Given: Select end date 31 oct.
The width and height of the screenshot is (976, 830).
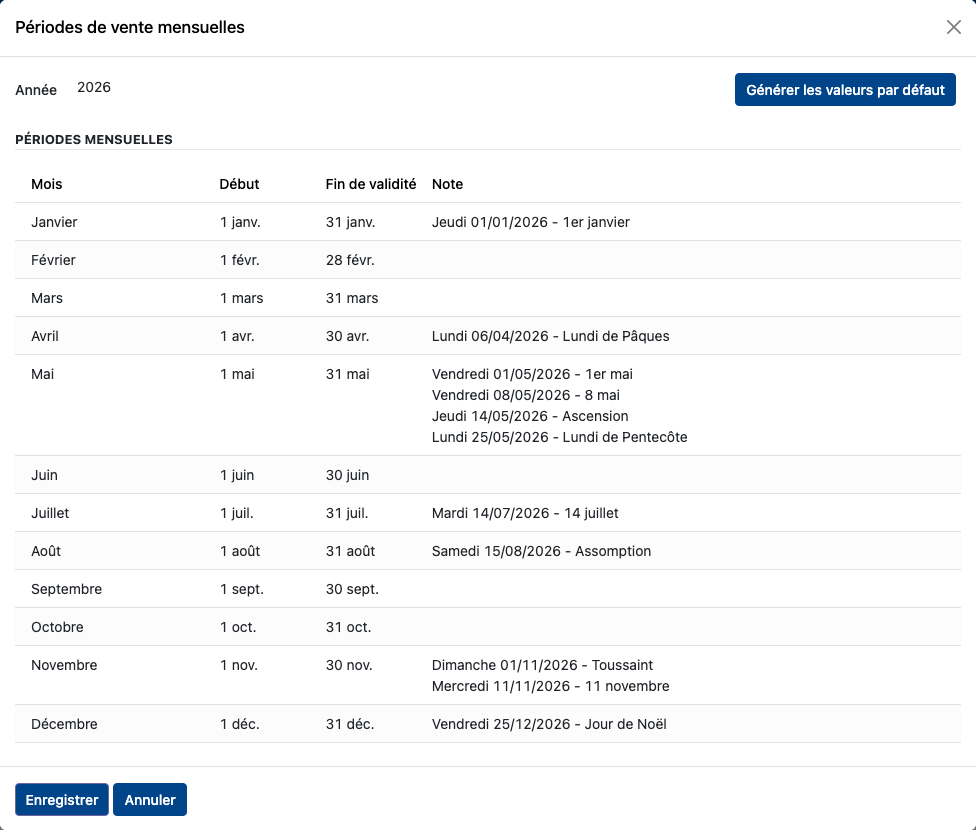Looking at the screenshot, I should (349, 627).
